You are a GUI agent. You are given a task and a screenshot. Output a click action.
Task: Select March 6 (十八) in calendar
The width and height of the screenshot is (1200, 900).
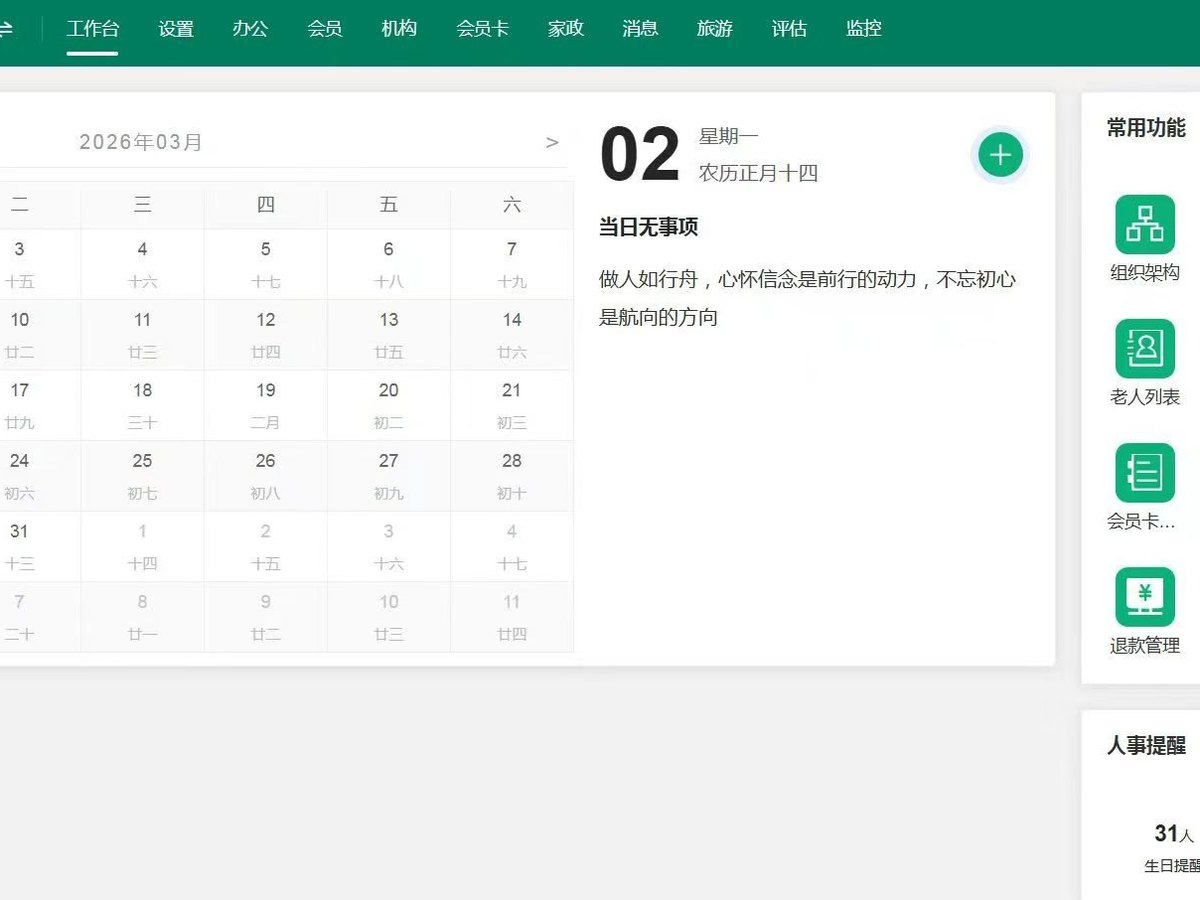tap(388, 264)
